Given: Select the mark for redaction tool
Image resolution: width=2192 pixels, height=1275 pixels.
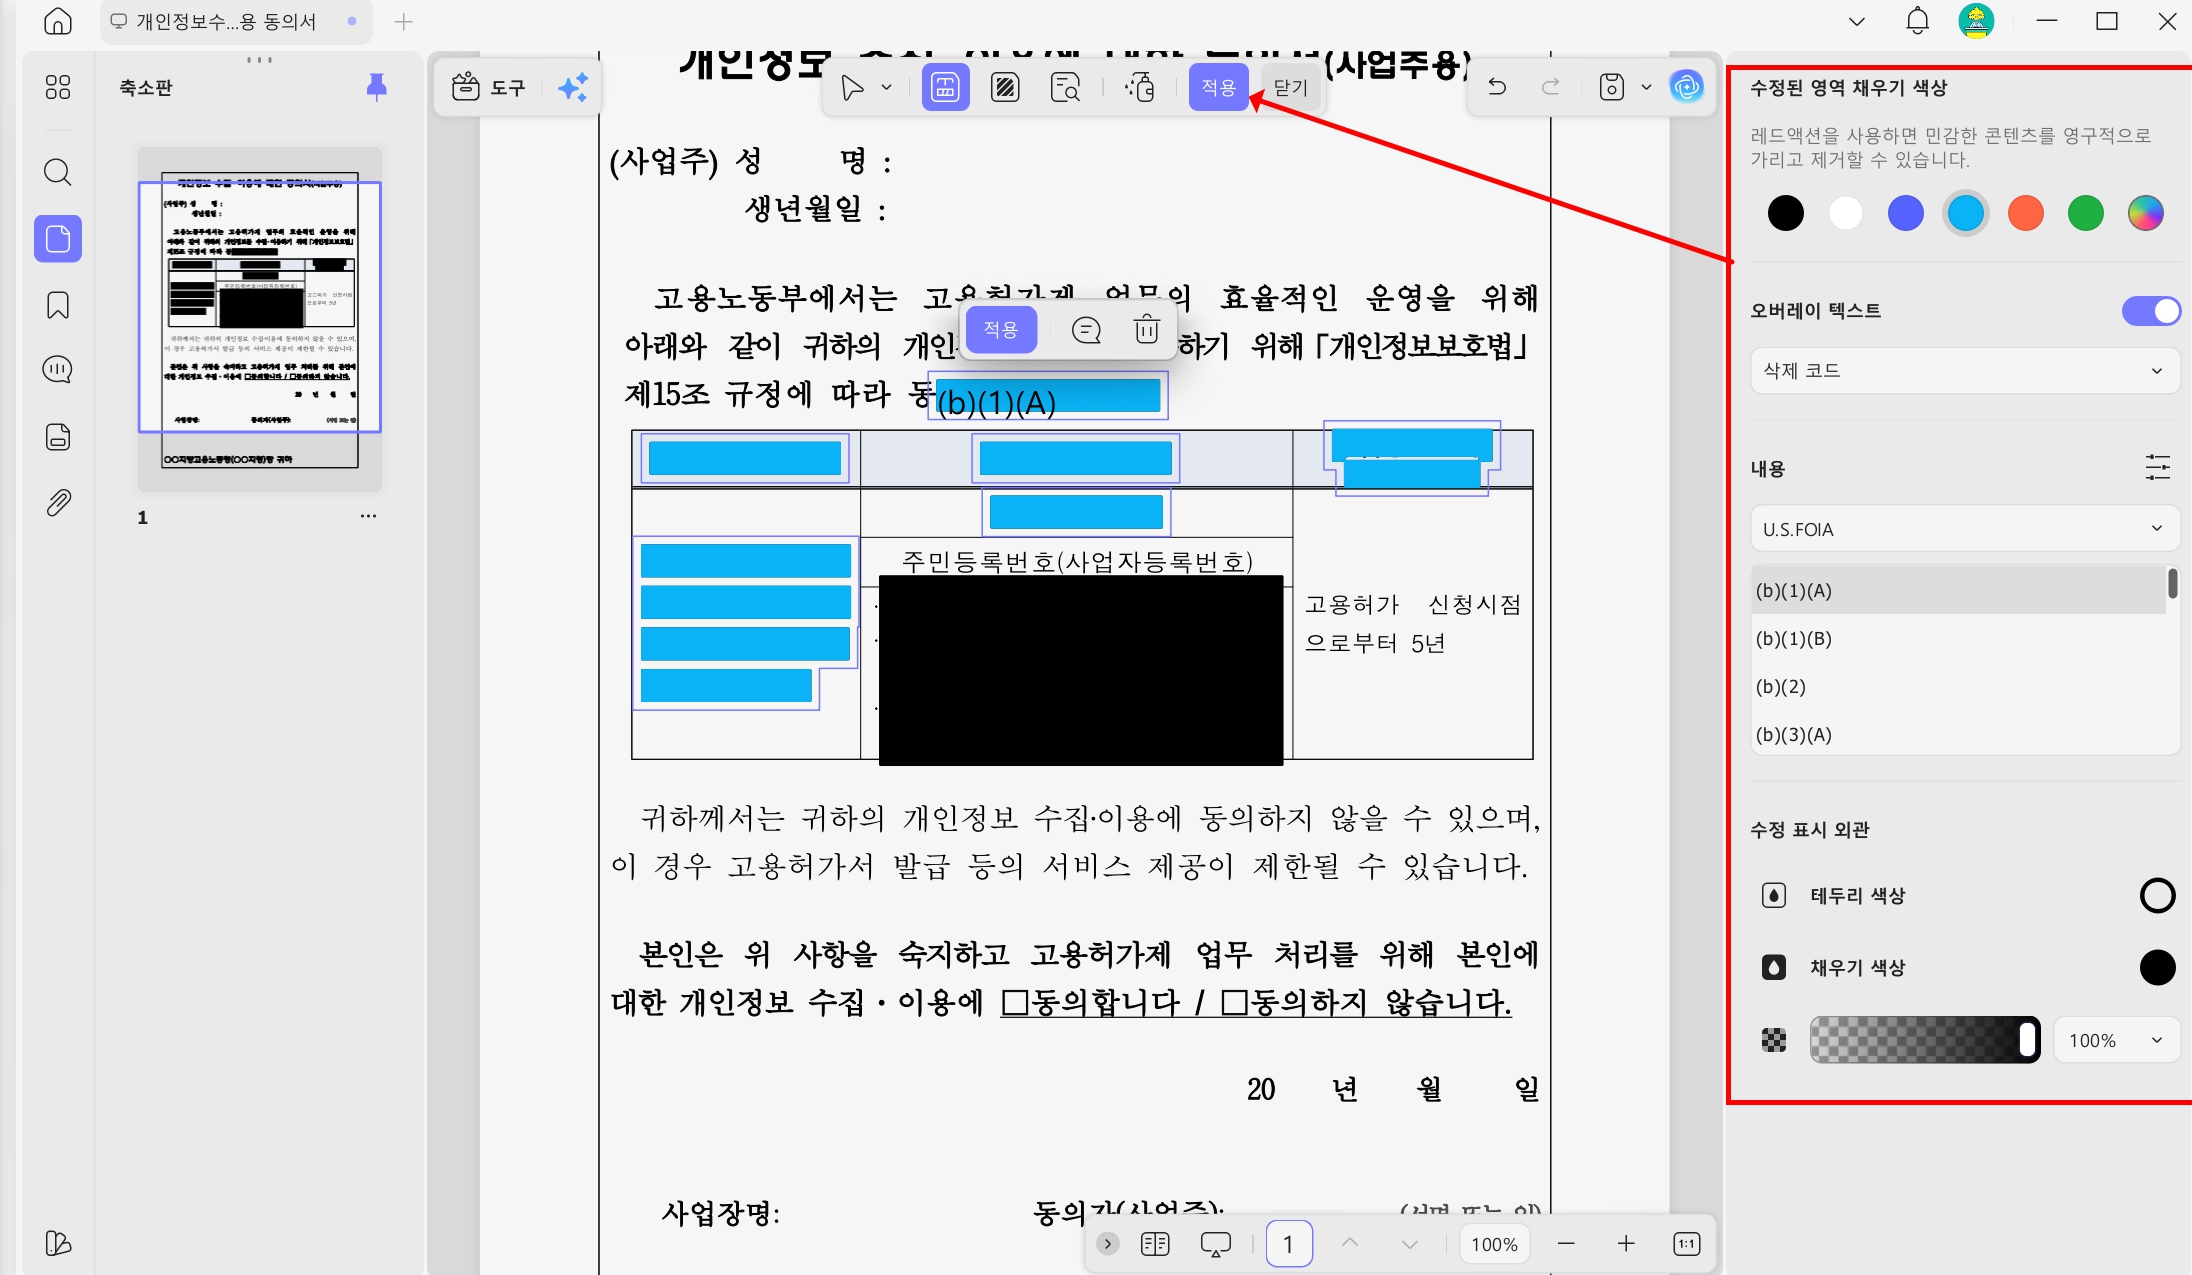Looking at the screenshot, I should coord(945,88).
